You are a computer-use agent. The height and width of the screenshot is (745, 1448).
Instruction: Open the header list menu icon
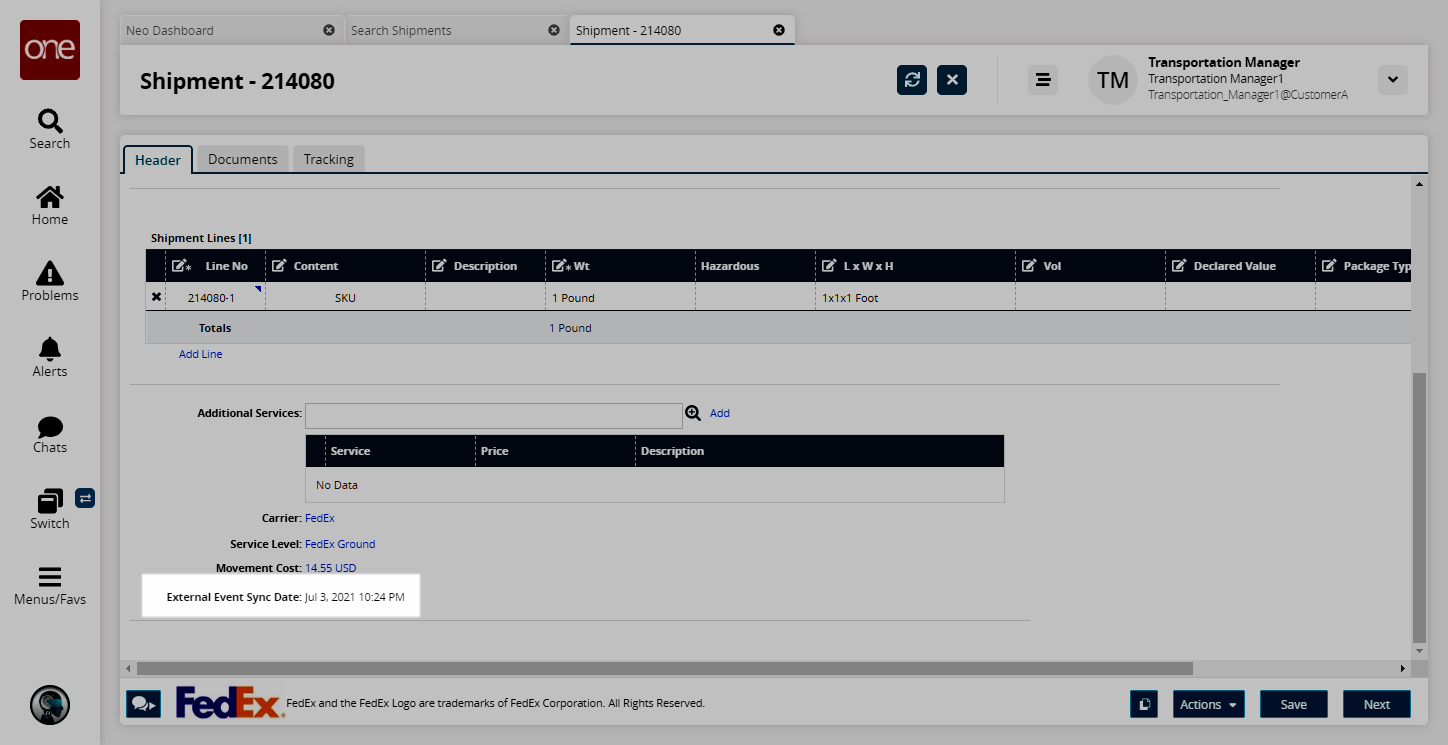[1042, 80]
